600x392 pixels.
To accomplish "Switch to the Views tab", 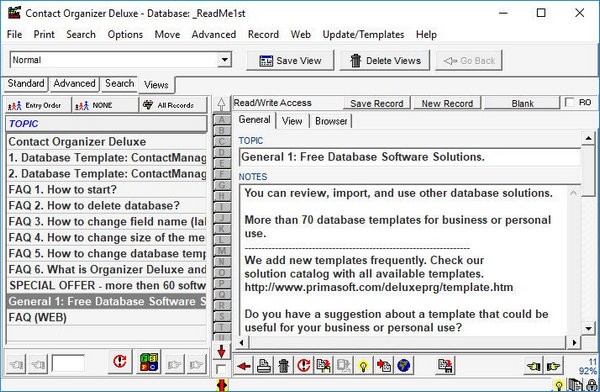I will tap(156, 85).
